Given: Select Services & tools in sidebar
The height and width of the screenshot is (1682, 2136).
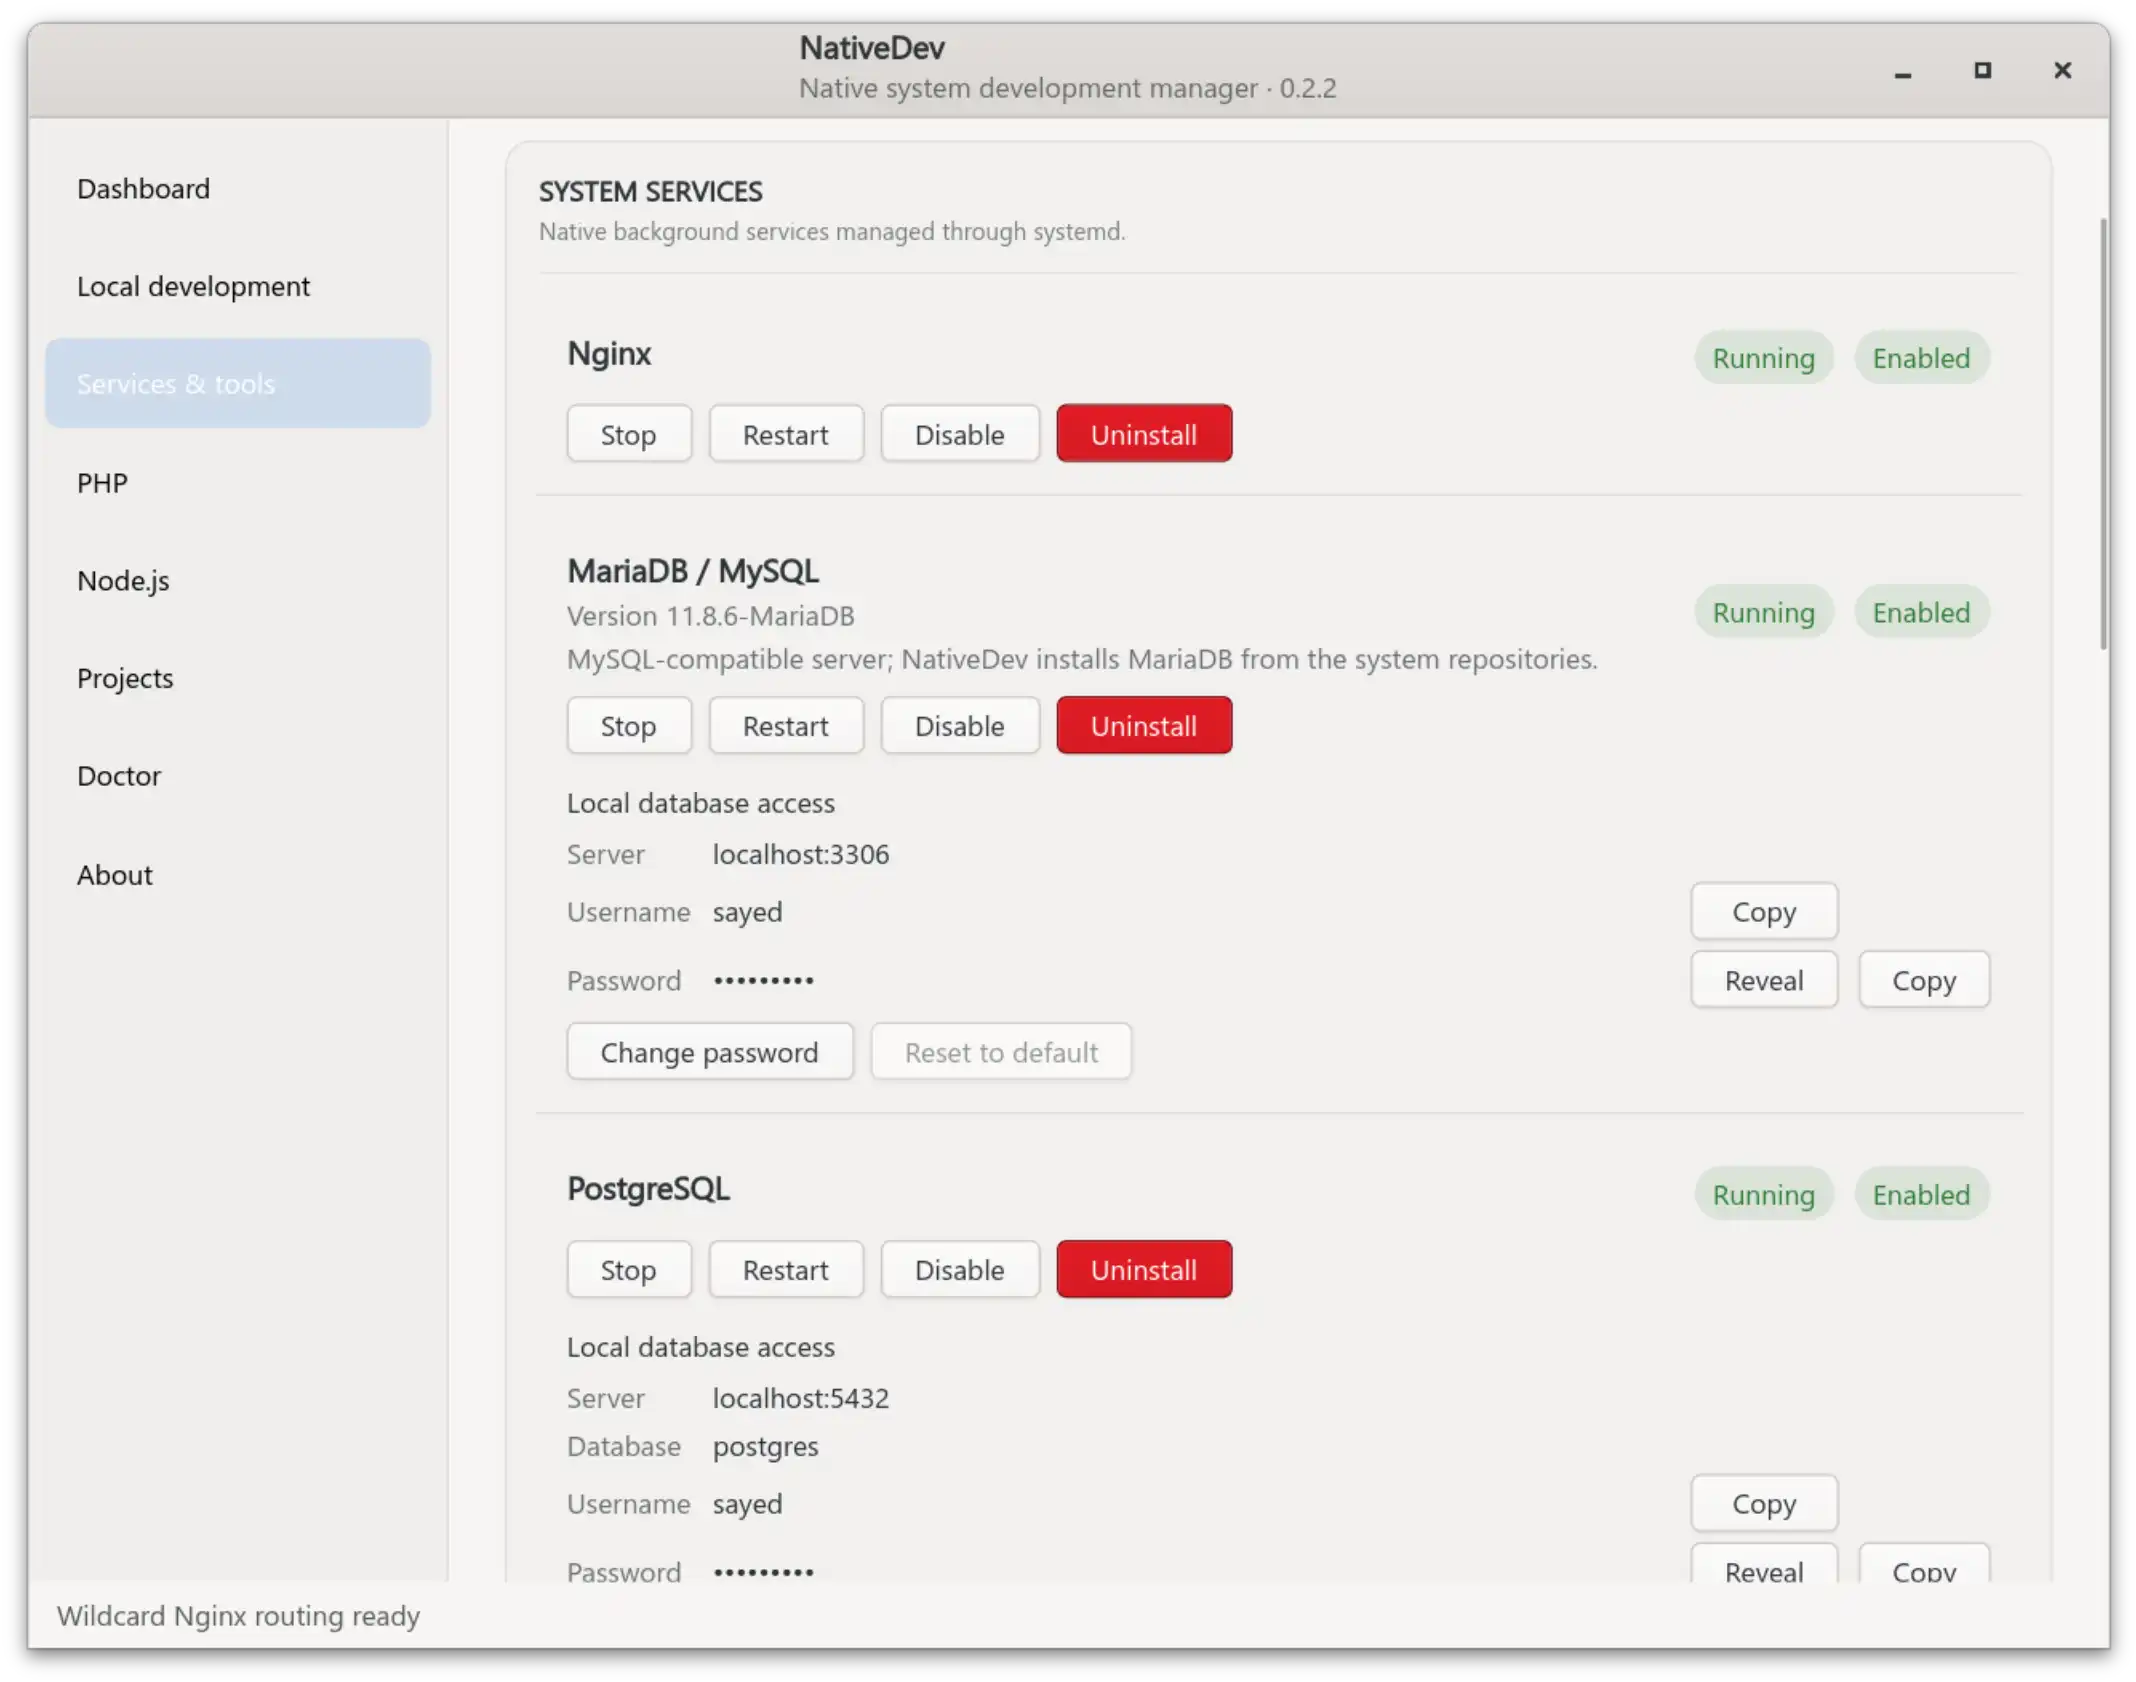Looking at the screenshot, I should 238,384.
